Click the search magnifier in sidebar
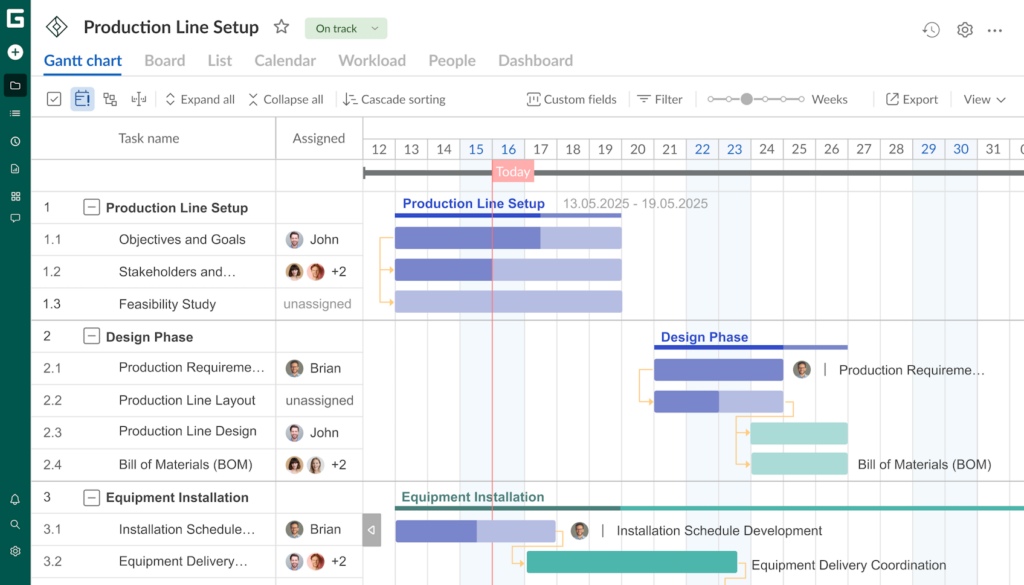 (15, 524)
